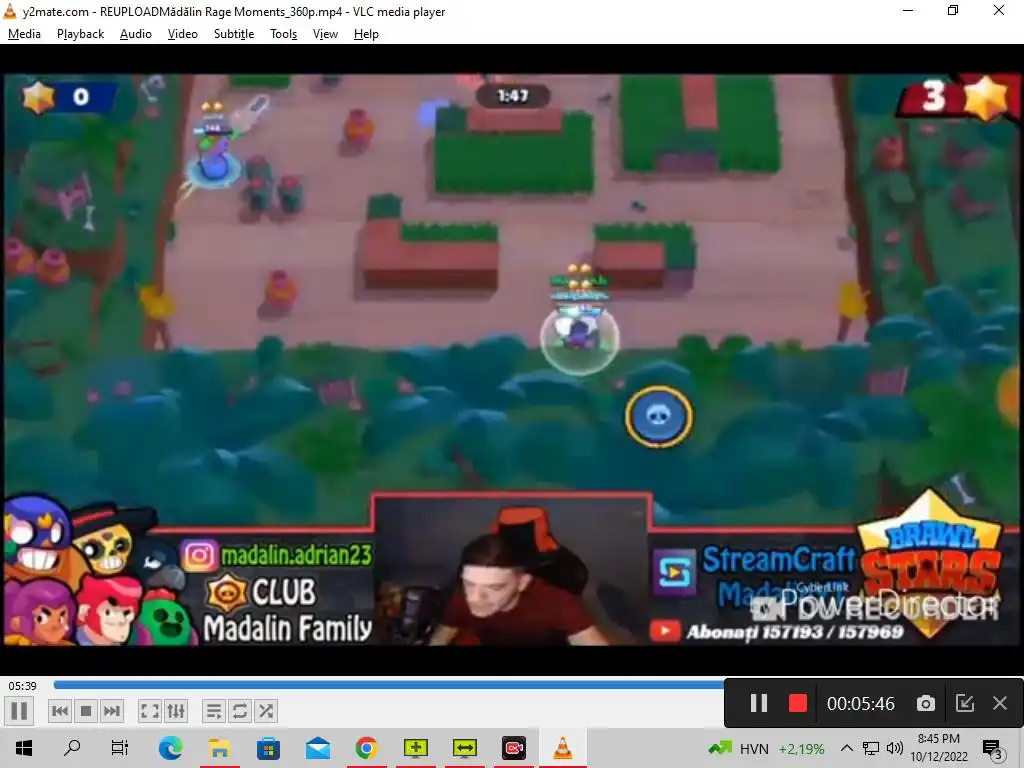The width and height of the screenshot is (1024, 768).
Task: Show hidden system tray icons
Action: tap(846, 748)
